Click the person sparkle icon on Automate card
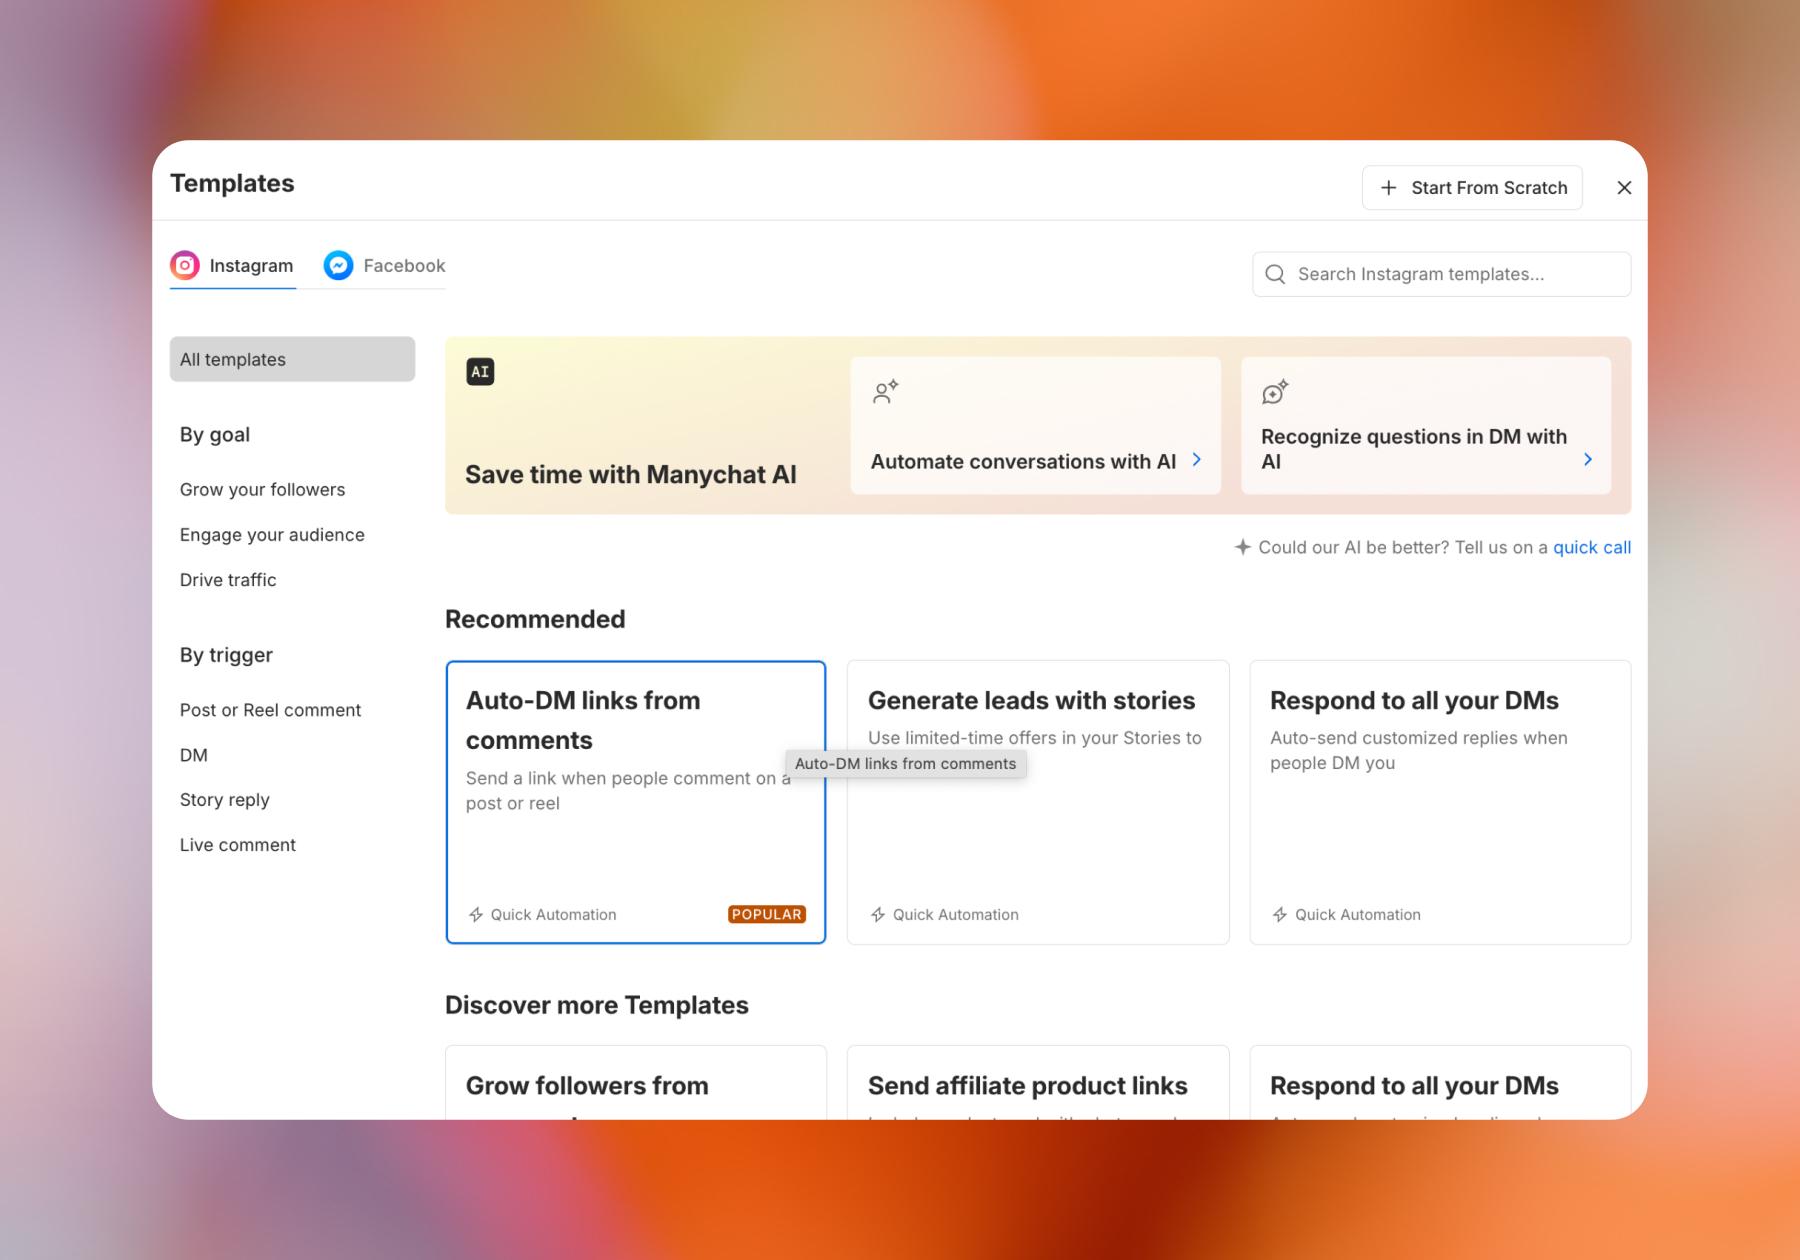This screenshot has width=1800, height=1260. (x=885, y=392)
